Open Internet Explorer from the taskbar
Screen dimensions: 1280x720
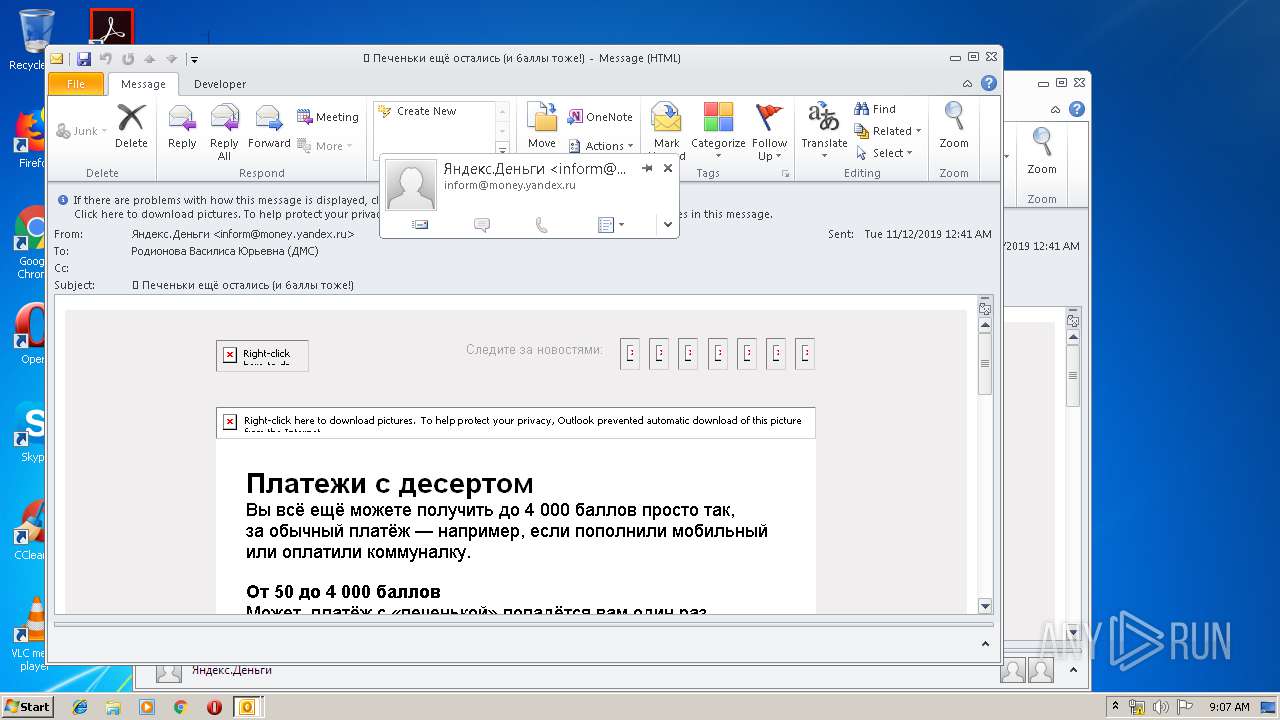(80, 707)
